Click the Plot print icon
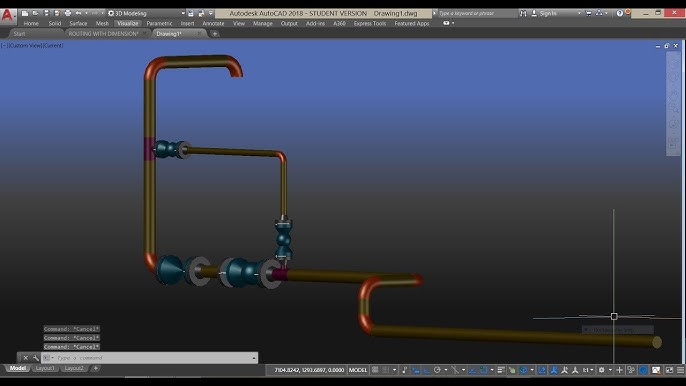The width and height of the screenshot is (686, 386). (x=68, y=14)
